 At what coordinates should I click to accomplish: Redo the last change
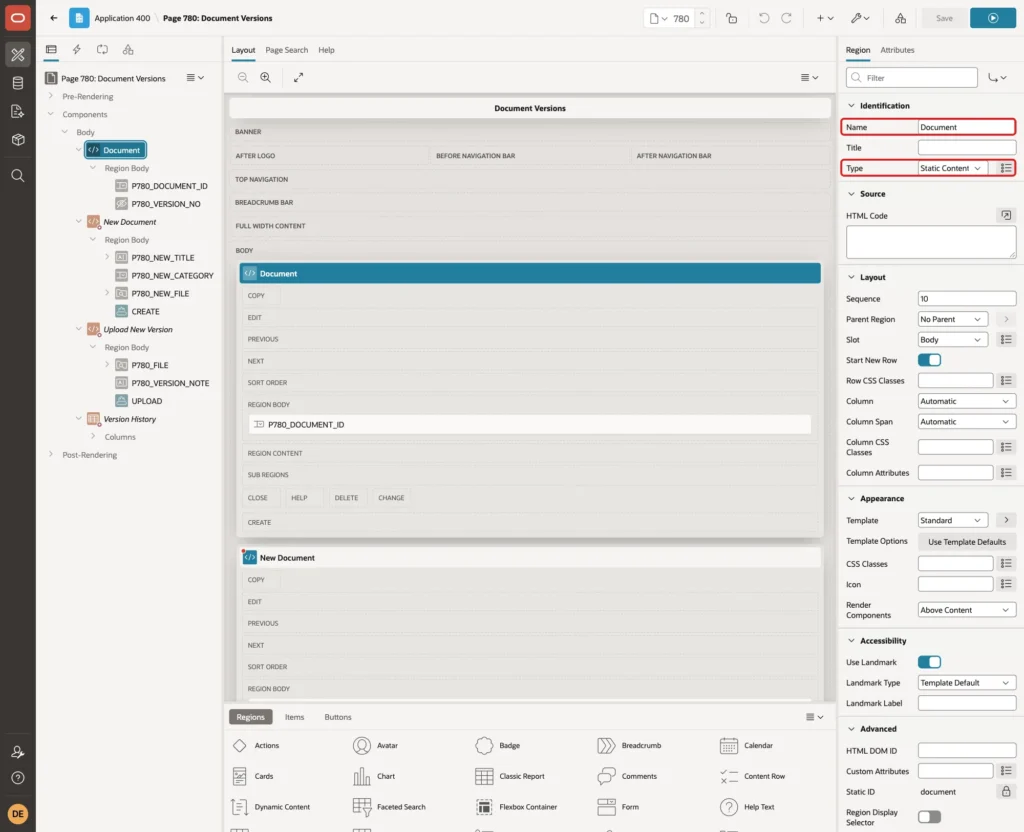pos(786,18)
